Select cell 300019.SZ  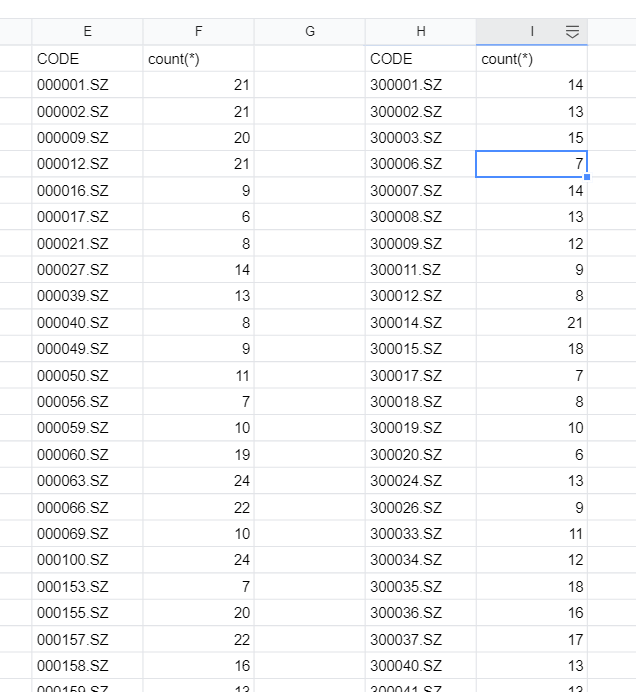tap(421, 428)
